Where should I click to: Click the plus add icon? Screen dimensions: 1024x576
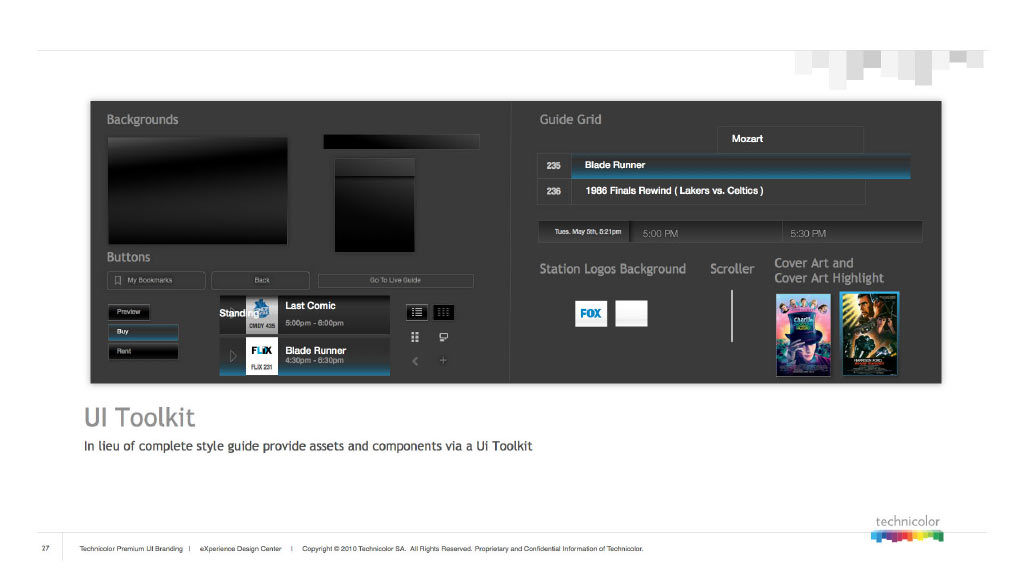coord(443,360)
